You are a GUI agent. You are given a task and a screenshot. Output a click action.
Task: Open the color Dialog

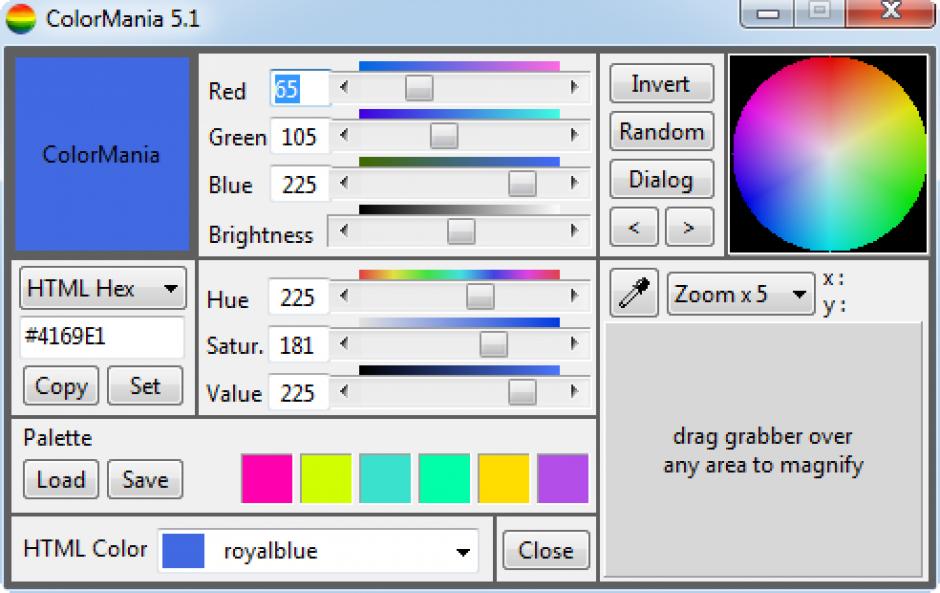(661, 179)
